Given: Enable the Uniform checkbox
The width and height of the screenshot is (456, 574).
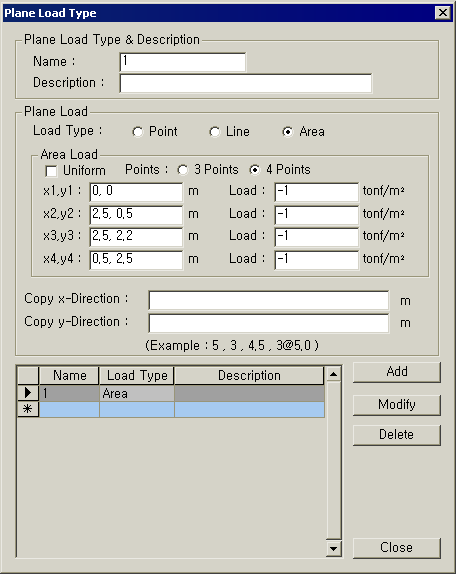Looking at the screenshot, I should tap(51, 171).
